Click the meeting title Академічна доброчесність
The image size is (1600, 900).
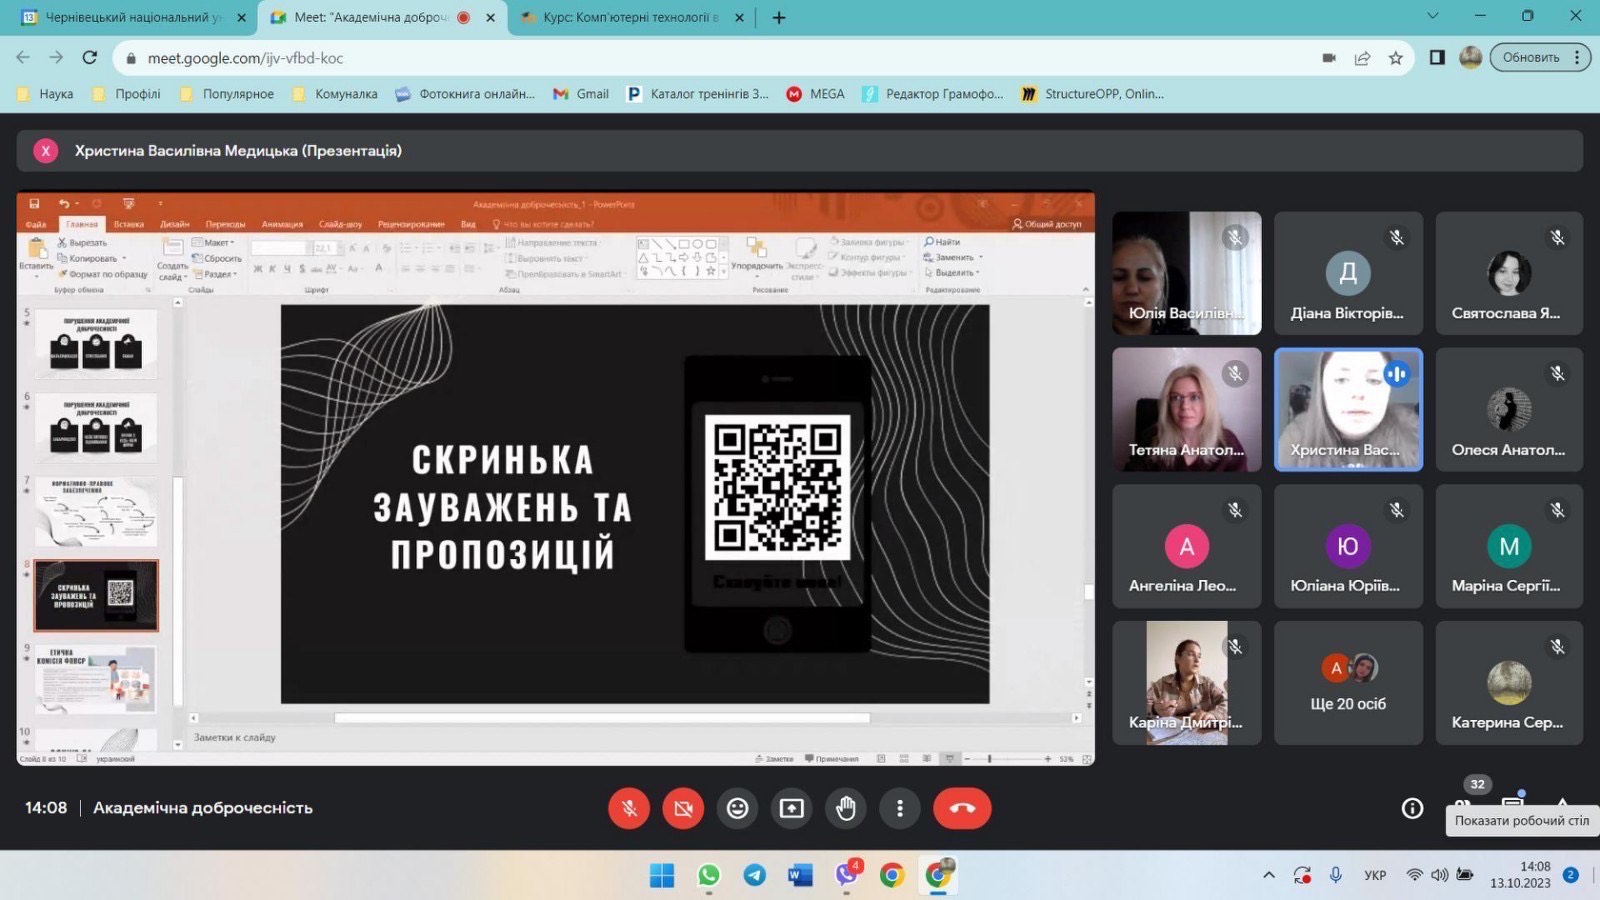coord(203,808)
